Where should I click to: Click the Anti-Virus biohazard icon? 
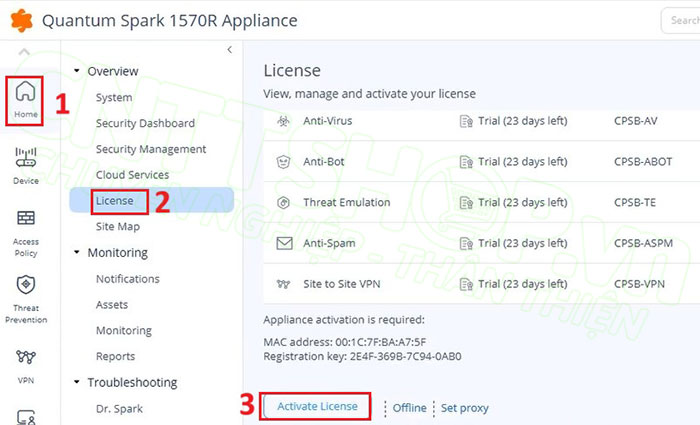pyautogui.click(x=283, y=121)
